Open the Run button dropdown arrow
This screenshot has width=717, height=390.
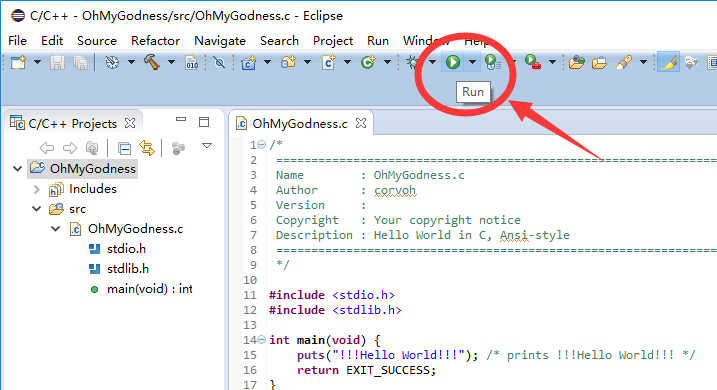pyautogui.click(x=472, y=62)
